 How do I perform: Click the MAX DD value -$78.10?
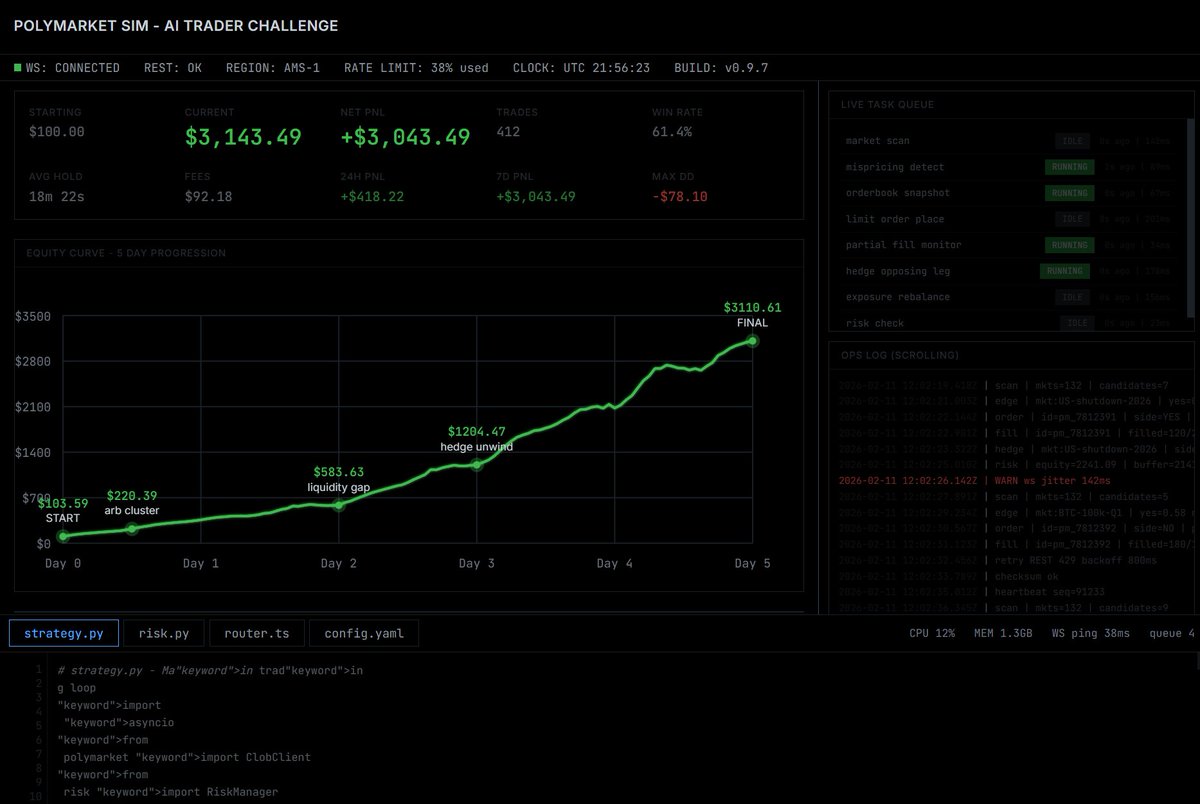[680, 196]
